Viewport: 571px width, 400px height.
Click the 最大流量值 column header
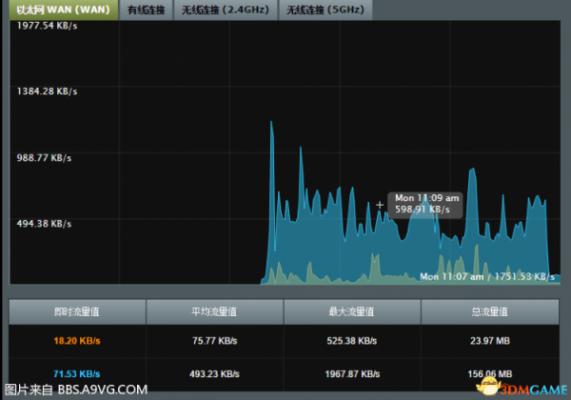pos(352,311)
